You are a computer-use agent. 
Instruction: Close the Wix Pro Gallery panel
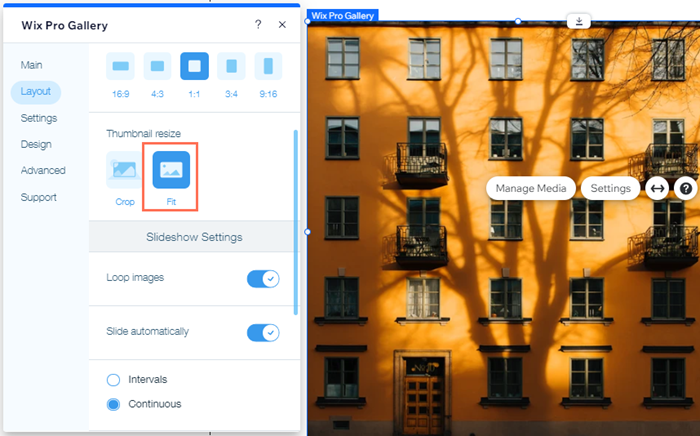click(x=282, y=25)
